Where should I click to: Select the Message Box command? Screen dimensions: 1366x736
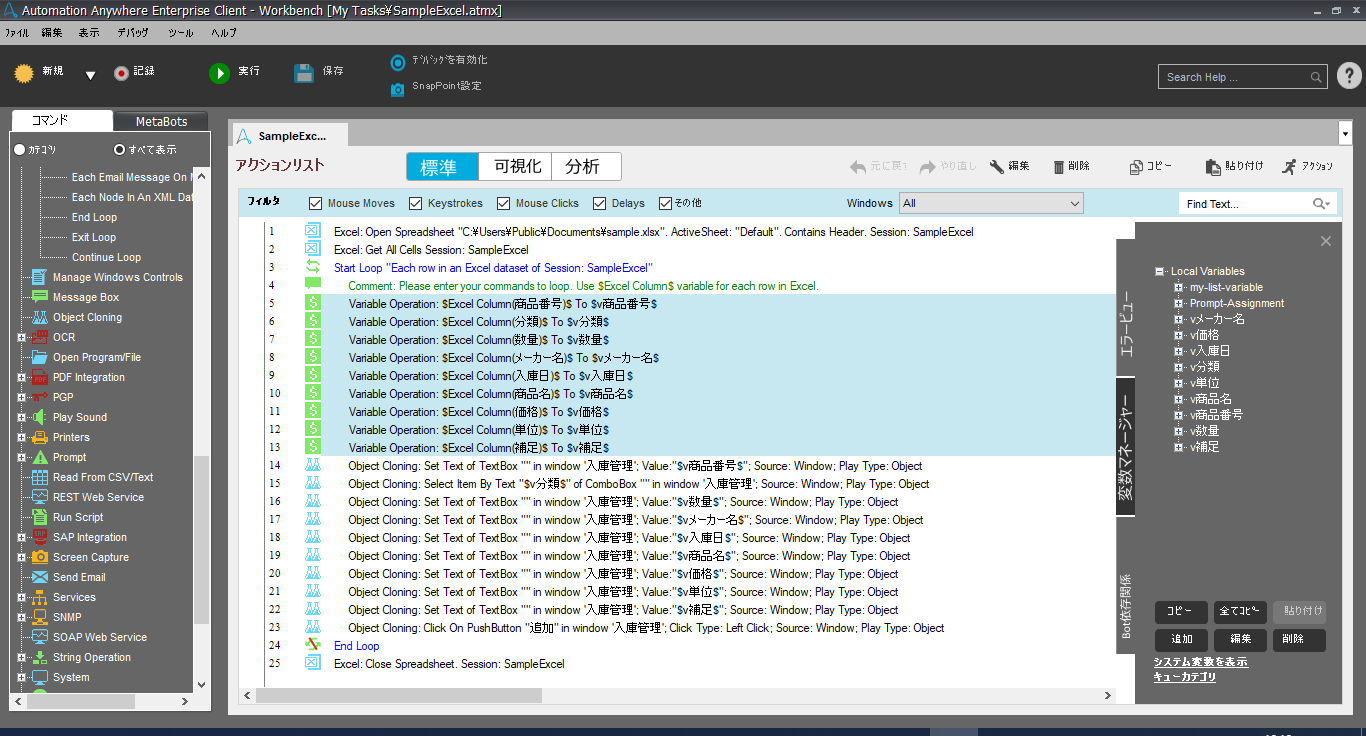86,297
